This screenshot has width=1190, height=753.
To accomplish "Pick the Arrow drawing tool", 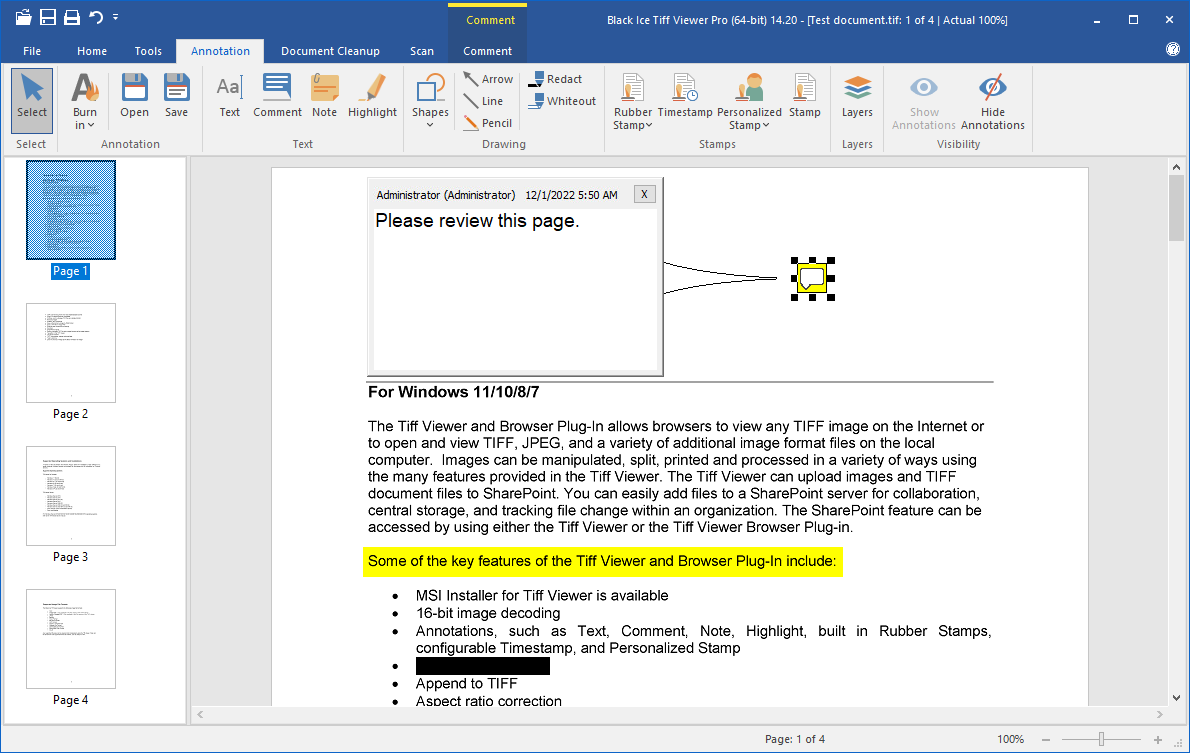I will (487, 79).
